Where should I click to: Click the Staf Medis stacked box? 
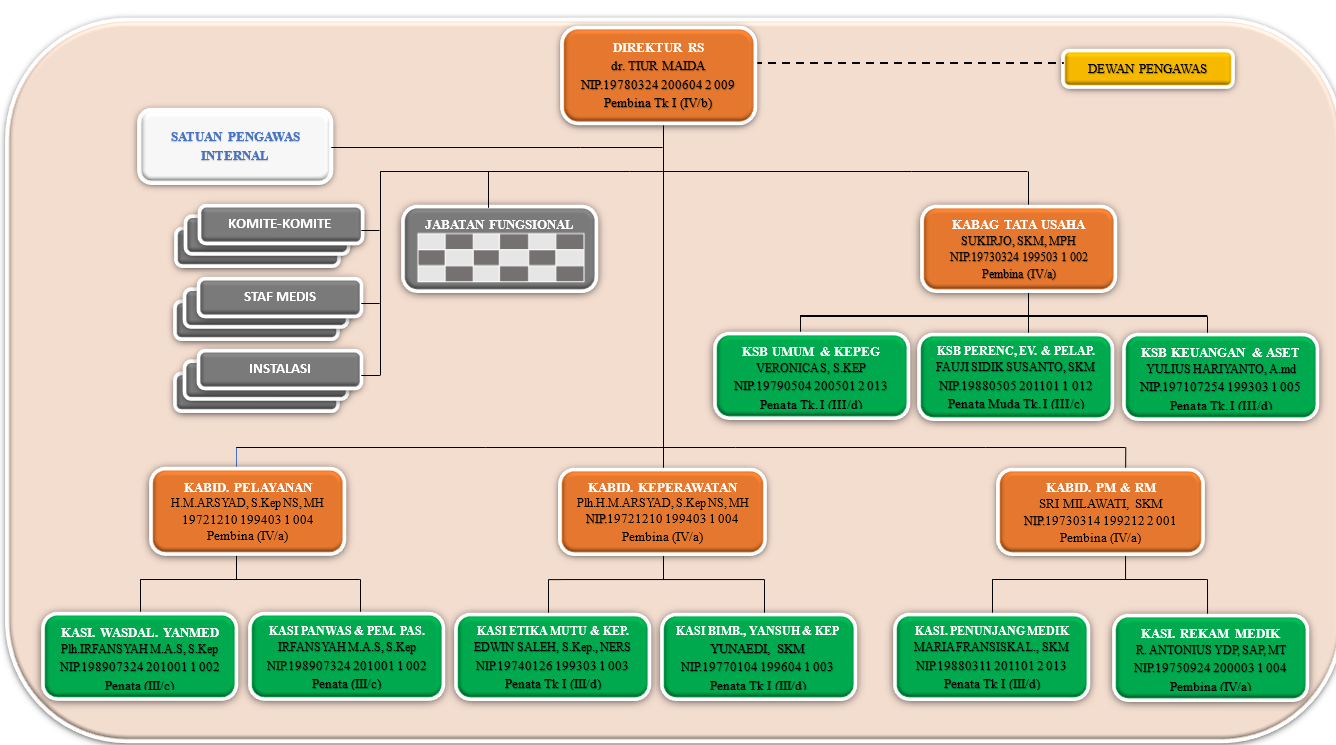[x=279, y=297]
